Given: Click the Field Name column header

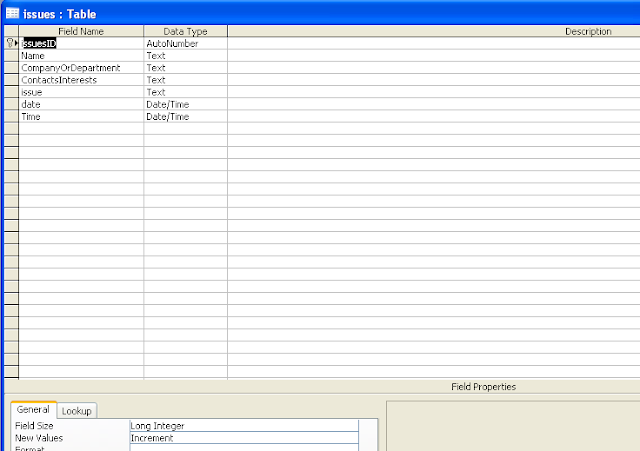Looking at the screenshot, I should pyautogui.click(x=81, y=31).
